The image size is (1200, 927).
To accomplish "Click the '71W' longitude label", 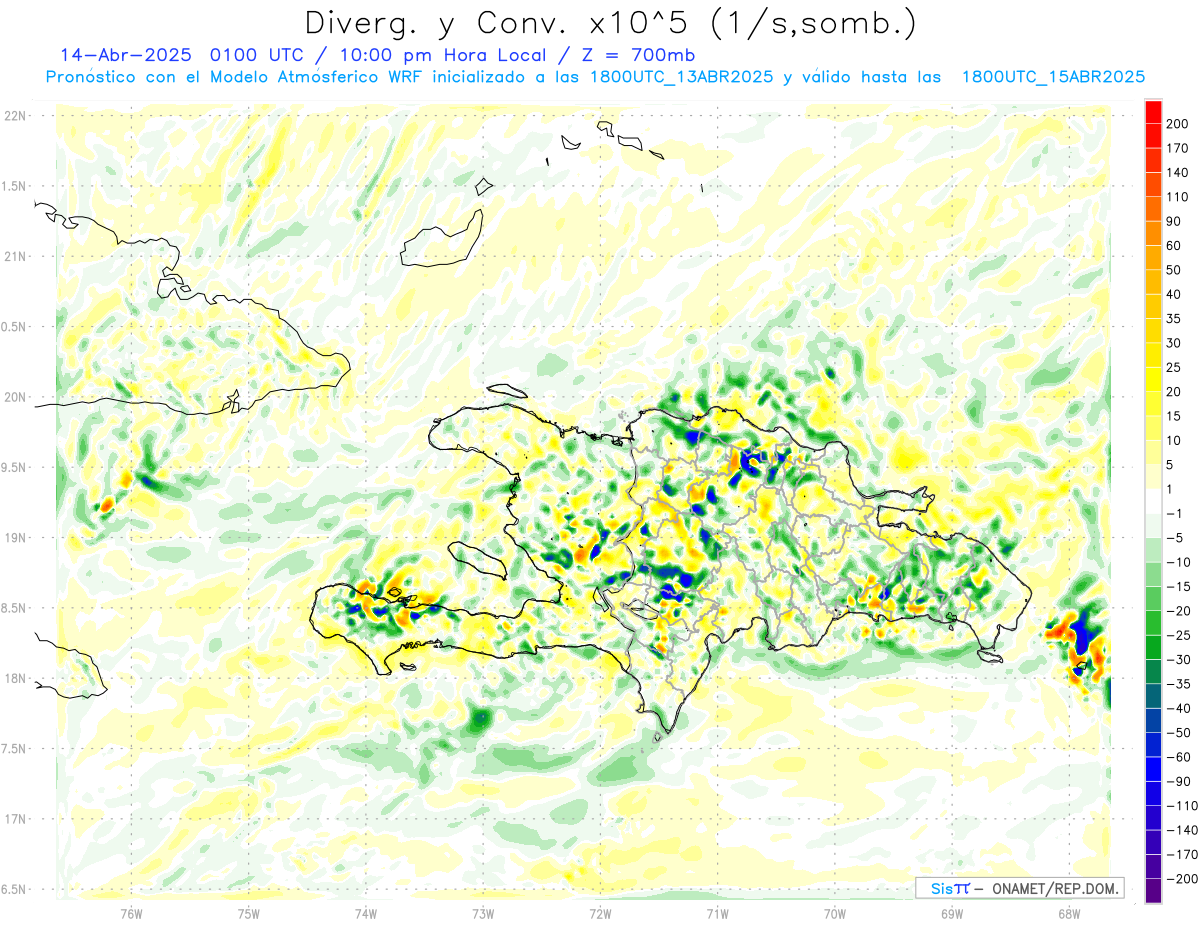I will pos(717,913).
